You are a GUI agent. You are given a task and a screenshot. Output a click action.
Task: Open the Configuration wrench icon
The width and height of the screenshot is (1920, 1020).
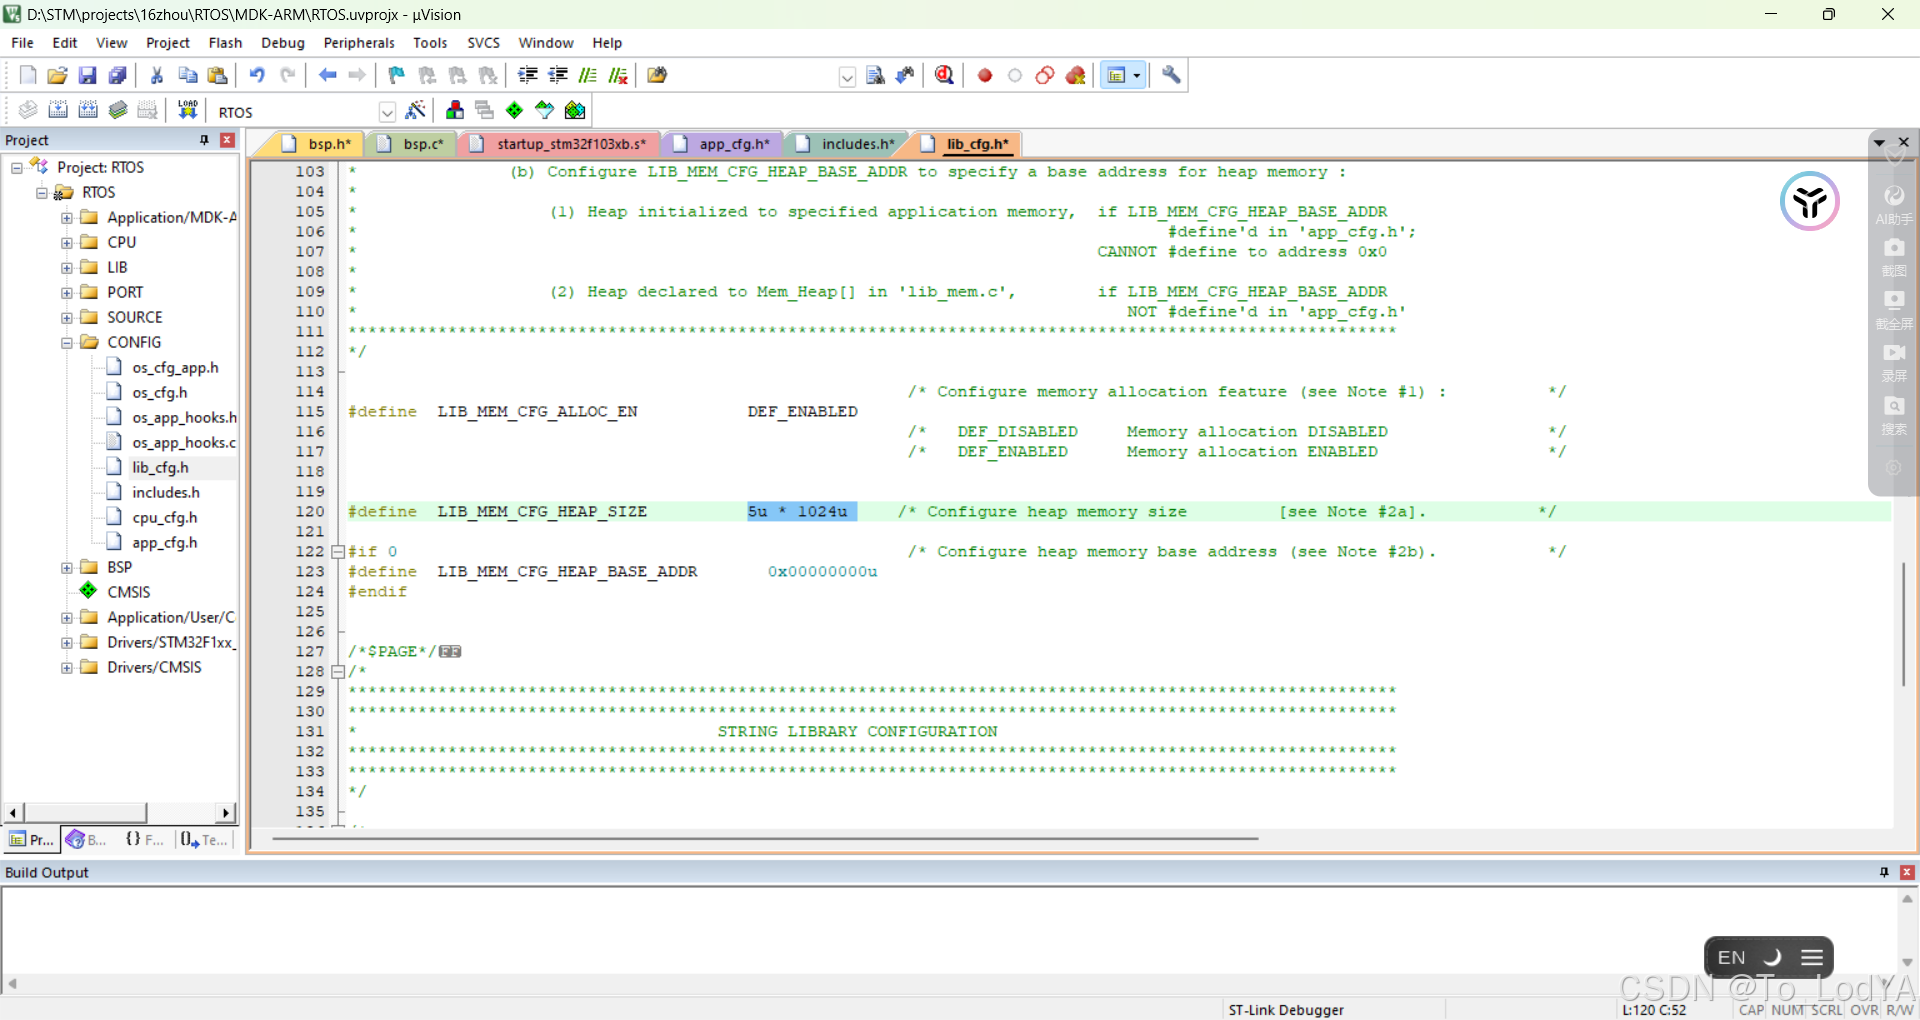1171,75
